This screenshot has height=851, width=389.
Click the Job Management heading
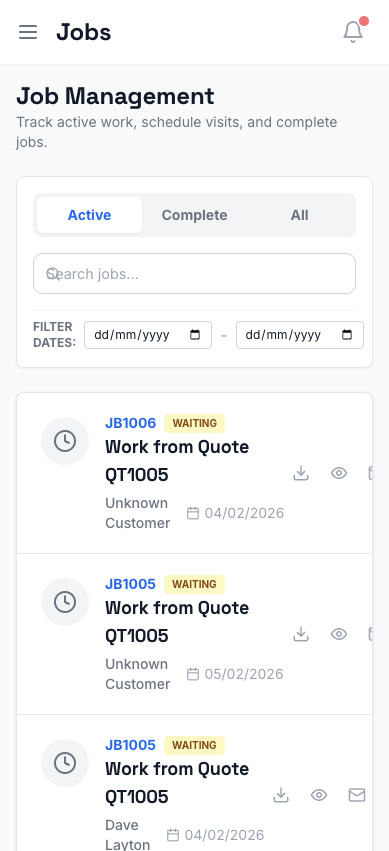pyautogui.click(x=115, y=97)
